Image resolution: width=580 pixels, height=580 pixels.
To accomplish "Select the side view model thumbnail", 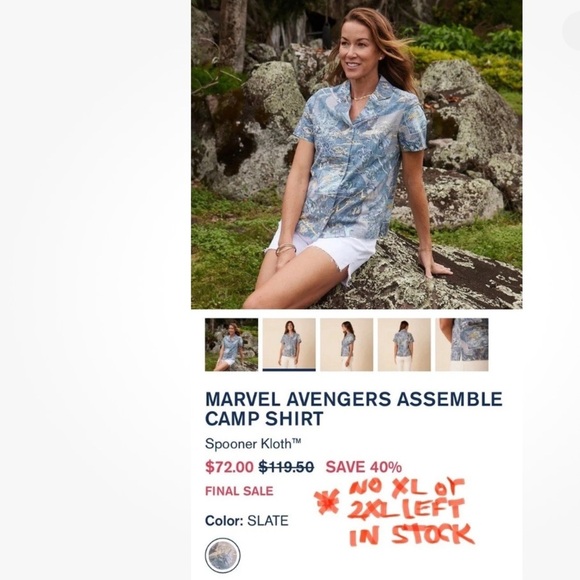I will [347, 344].
